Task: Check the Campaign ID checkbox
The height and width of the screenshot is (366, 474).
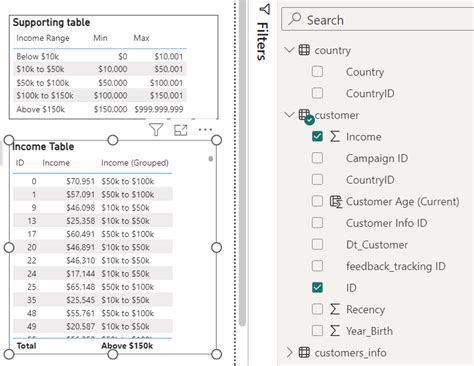Action: [317, 158]
